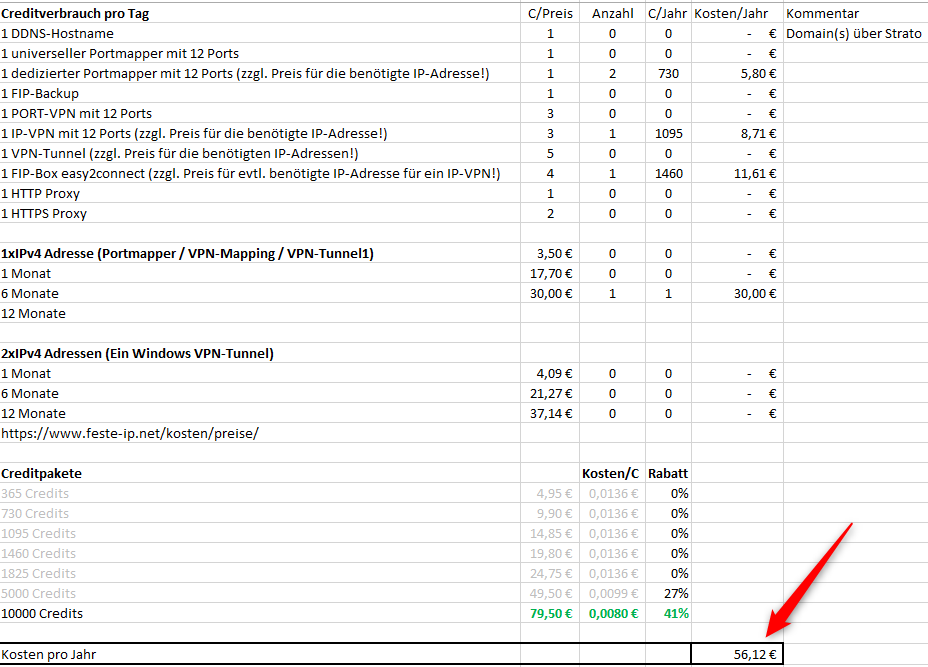Screen dimensions: 928x667
Task: Click the green 79,50 € price cell
Action: click(x=549, y=613)
